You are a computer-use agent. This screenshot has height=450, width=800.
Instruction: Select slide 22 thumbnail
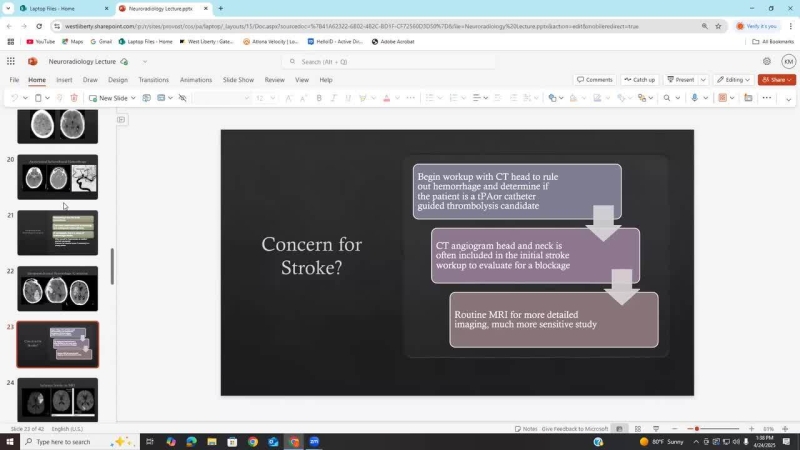tap(57, 290)
